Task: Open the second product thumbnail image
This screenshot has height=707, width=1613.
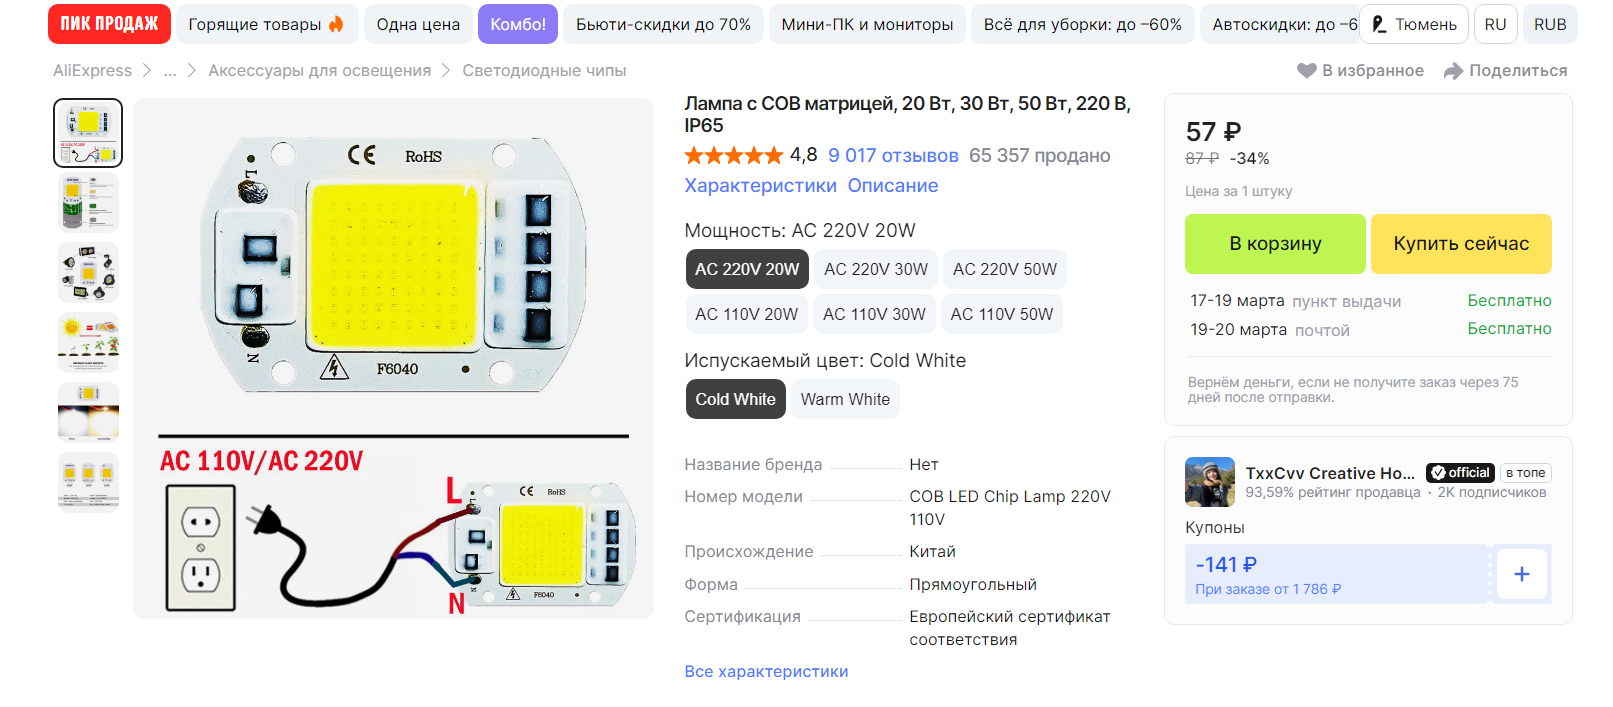Action: pos(88,202)
